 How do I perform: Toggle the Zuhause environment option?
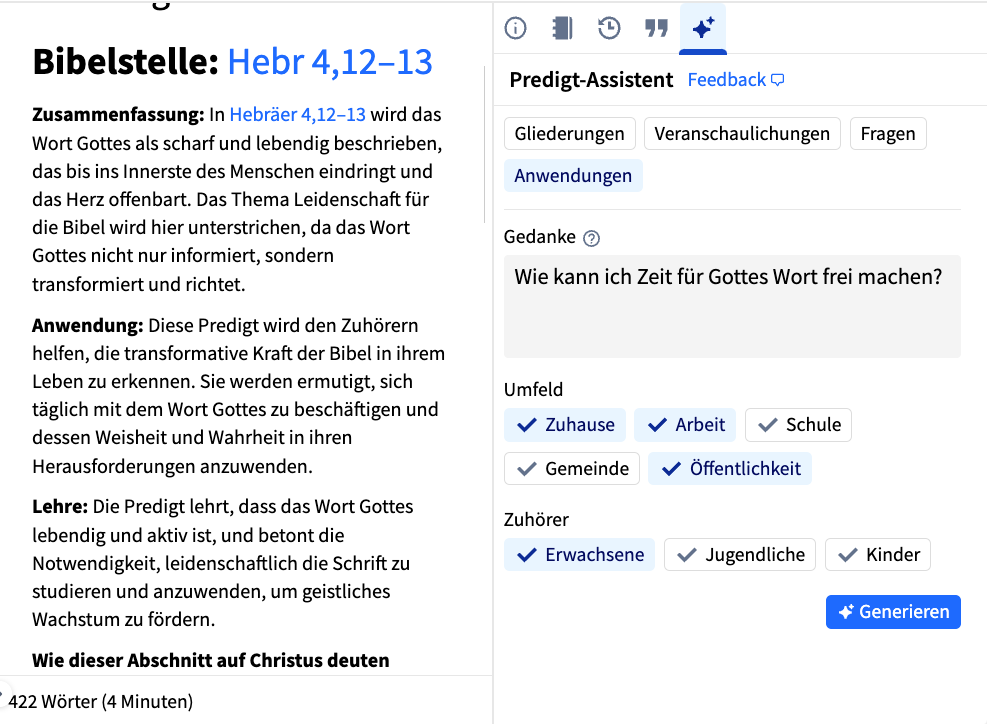pyautogui.click(x=565, y=425)
